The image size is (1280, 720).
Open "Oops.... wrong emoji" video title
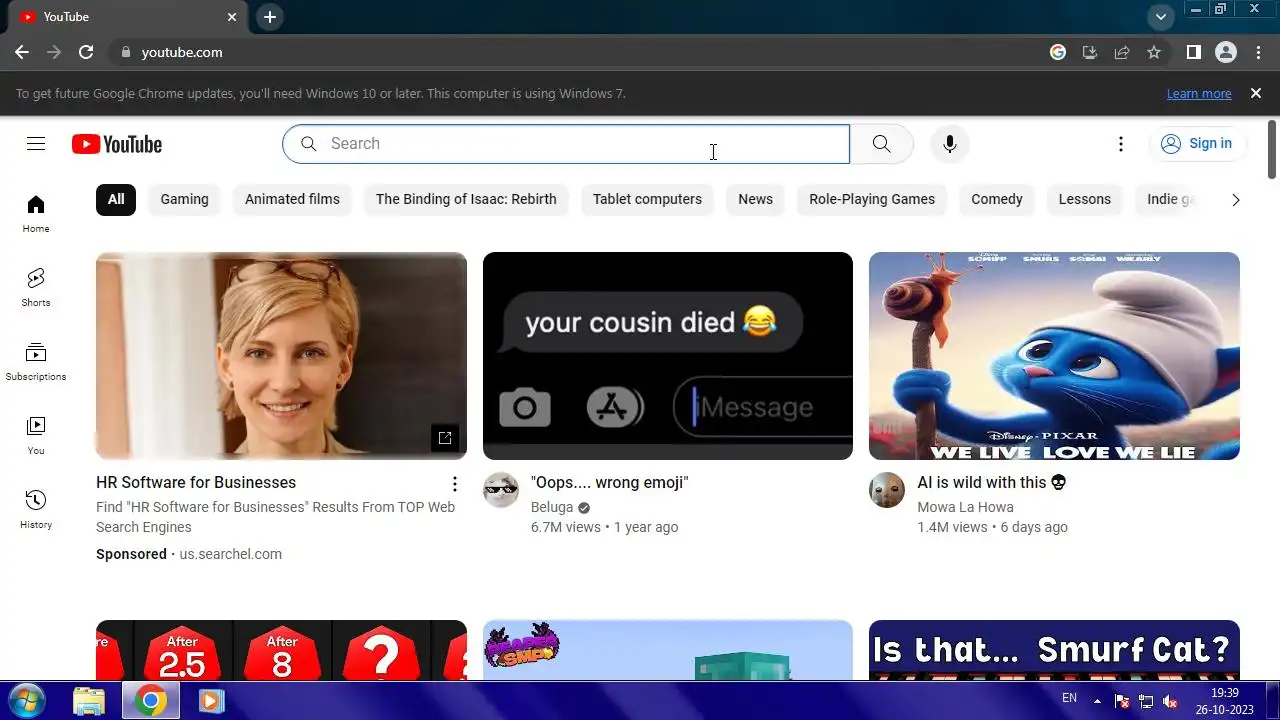click(x=610, y=483)
